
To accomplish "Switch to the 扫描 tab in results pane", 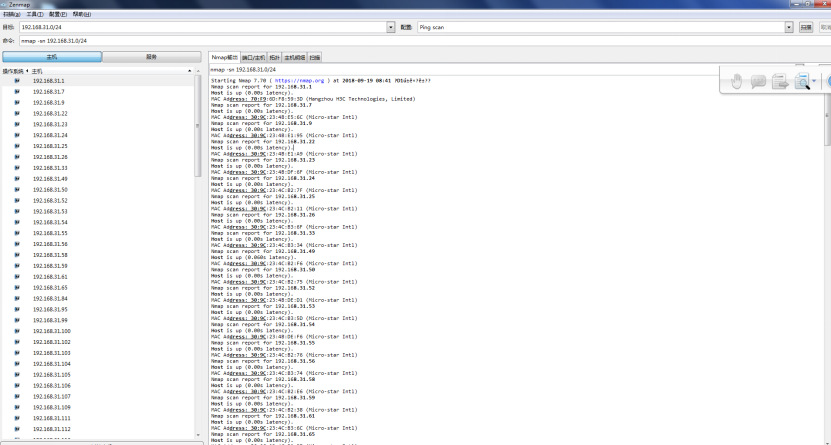I will coord(315,57).
